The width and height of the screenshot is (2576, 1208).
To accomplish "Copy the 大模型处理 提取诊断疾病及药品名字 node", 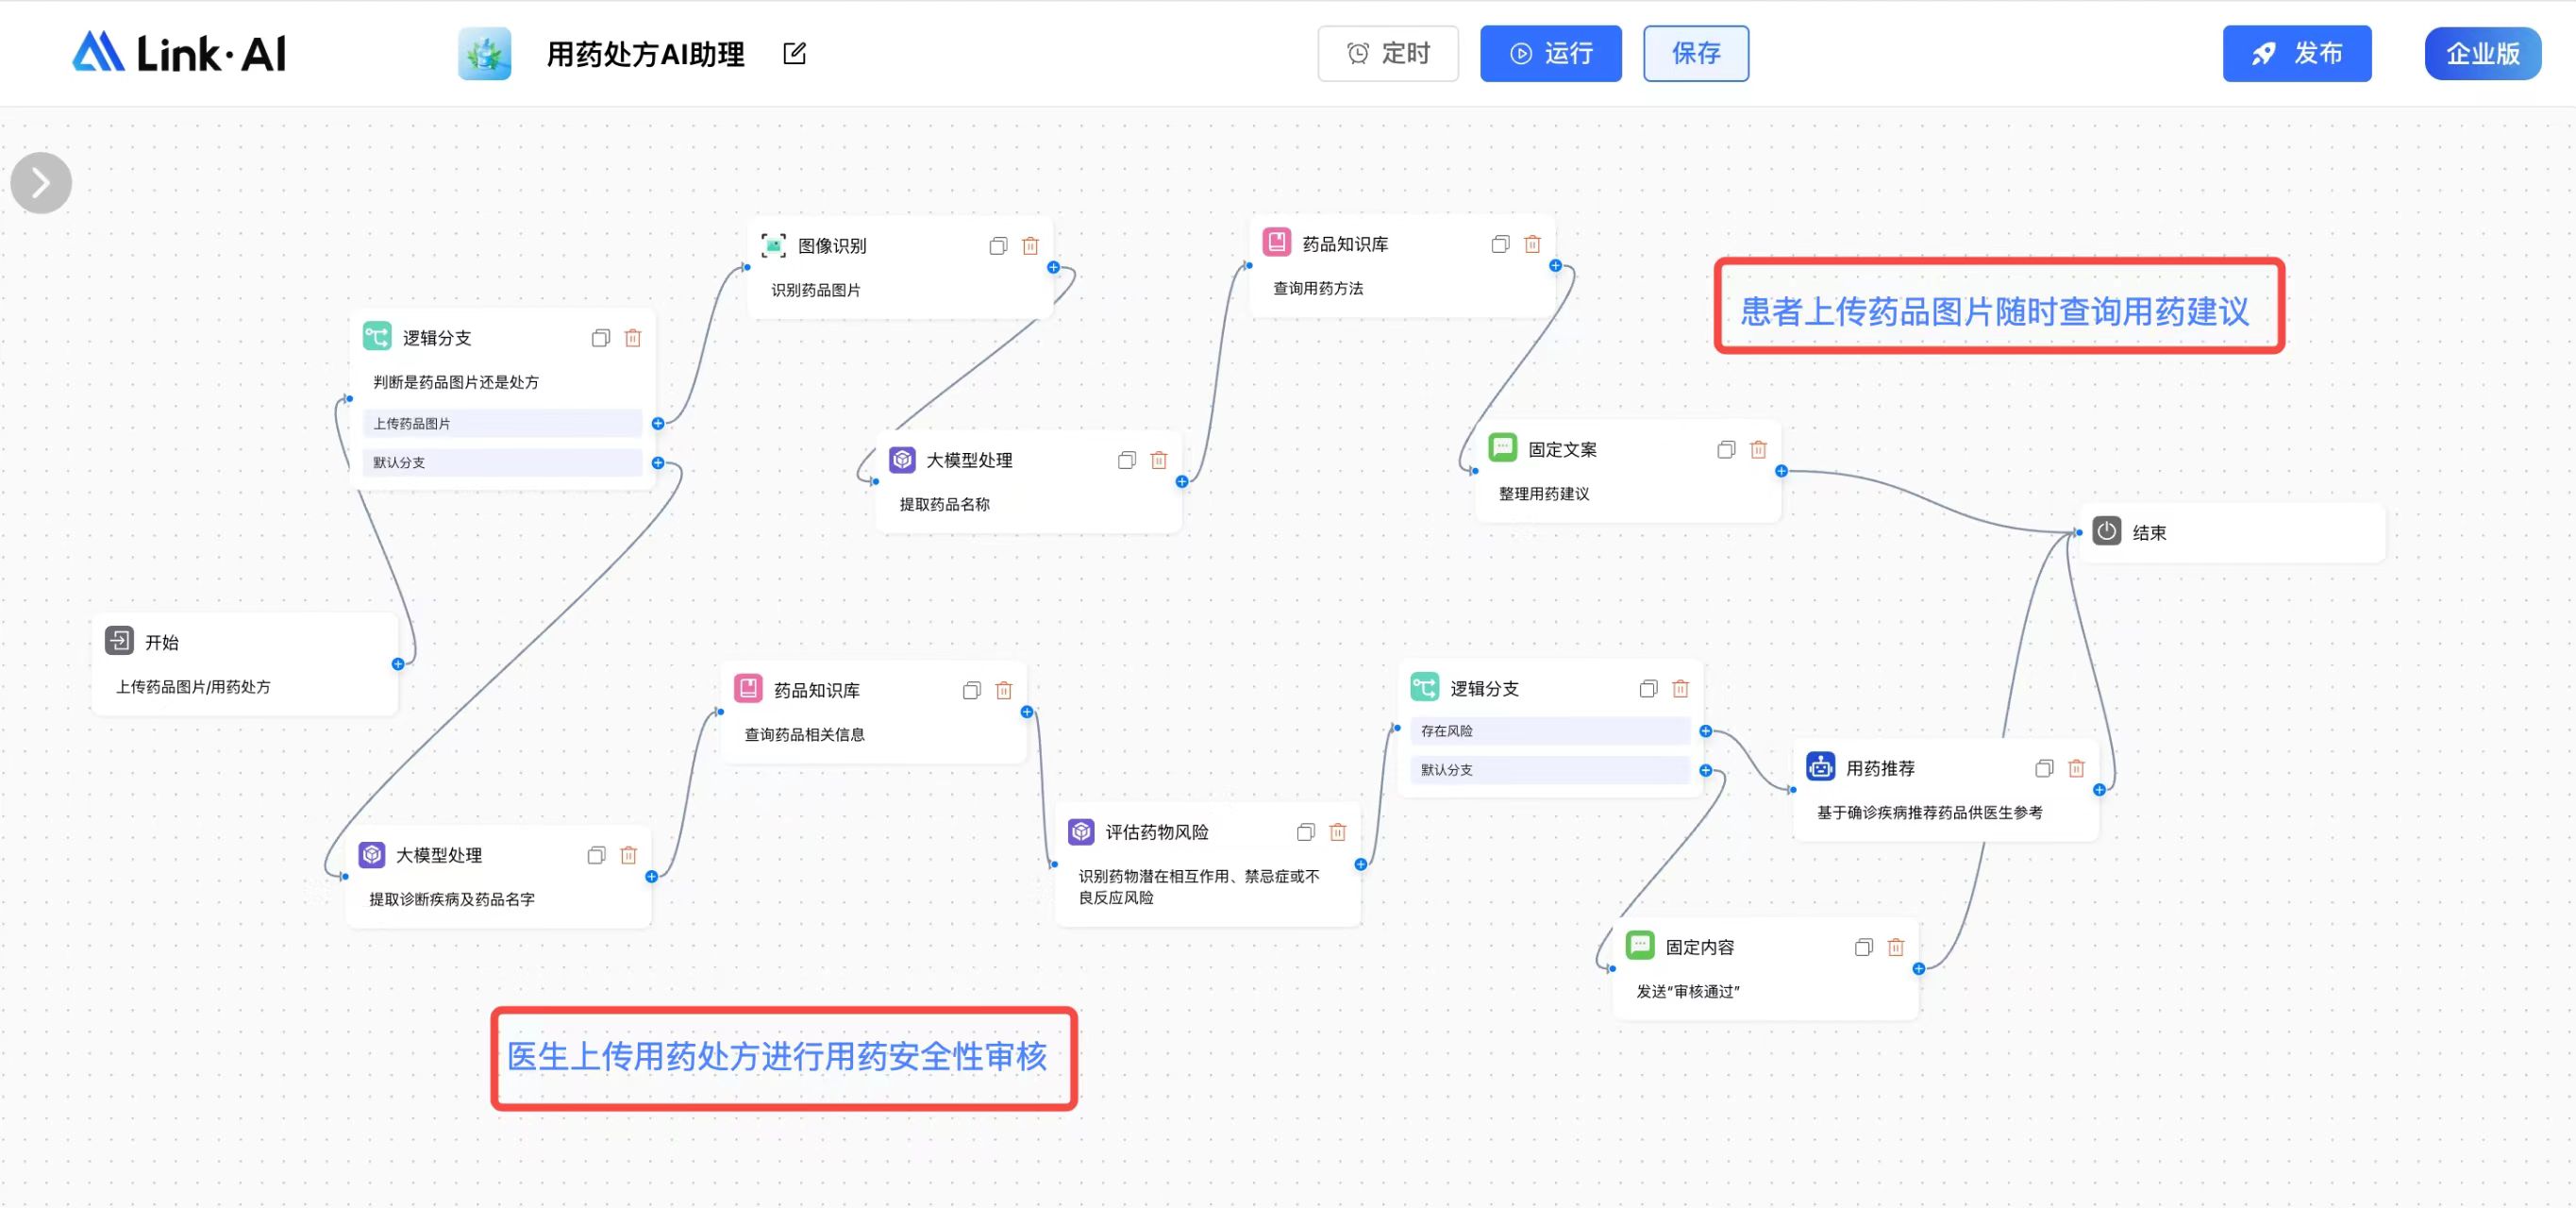I will (596, 856).
